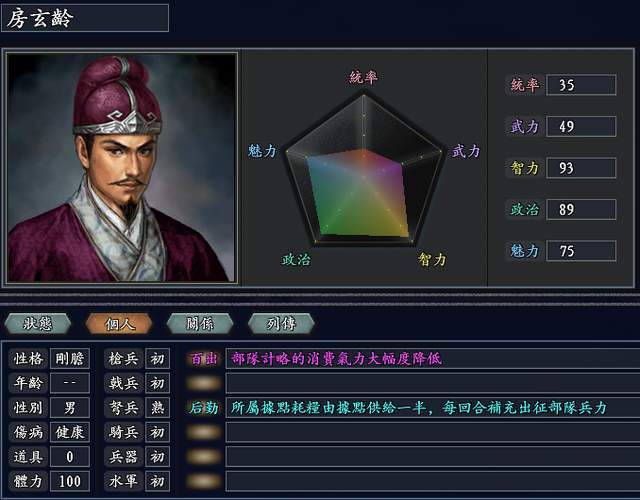The width and height of the screenshot is (640, 500).
Task: Click the empty bottom skill slot icon
Action: click(x=204, y=481)
